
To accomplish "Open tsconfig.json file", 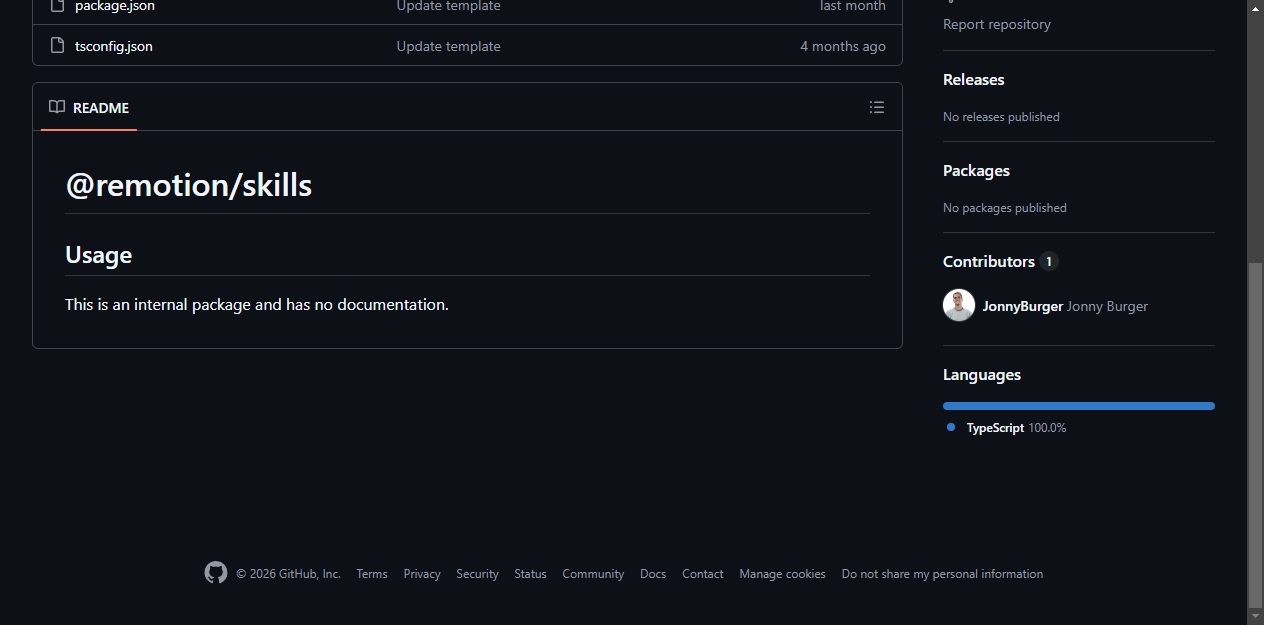I will pyautogui.click(x=114, y=46).
